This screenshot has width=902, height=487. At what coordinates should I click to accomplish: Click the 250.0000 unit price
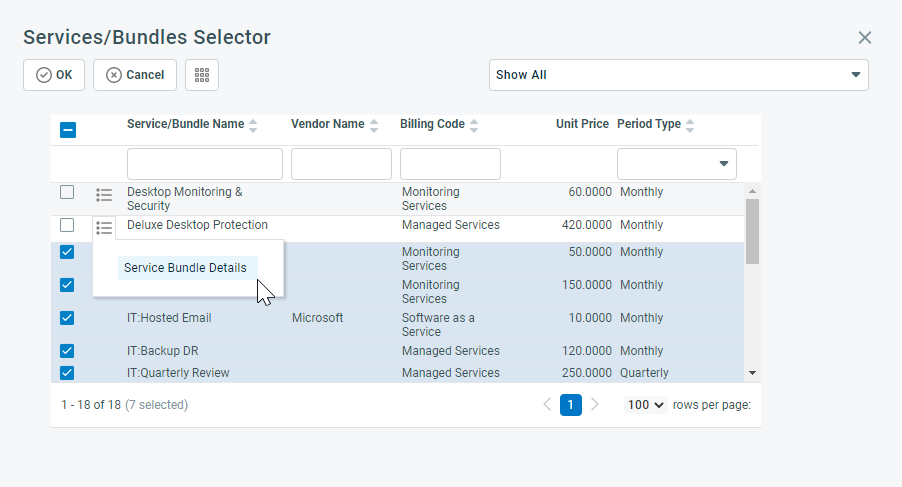(x=587, y=373)
